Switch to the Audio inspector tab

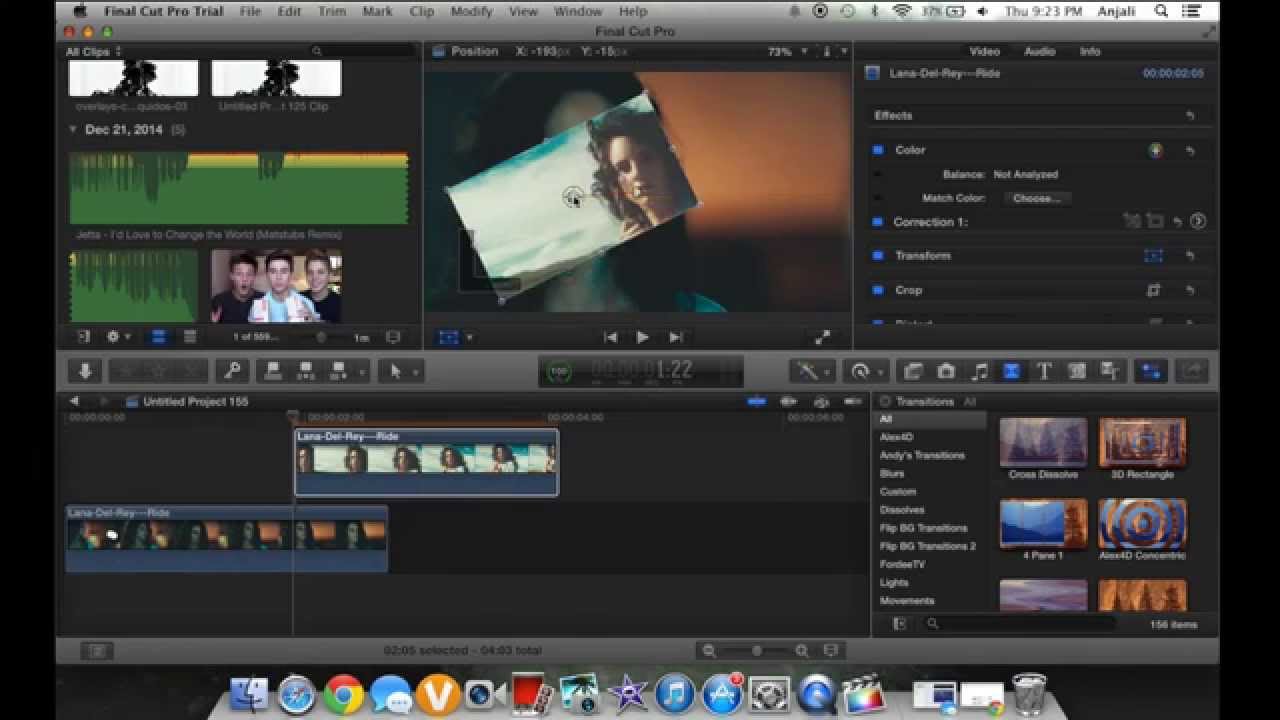[1039, 52]
